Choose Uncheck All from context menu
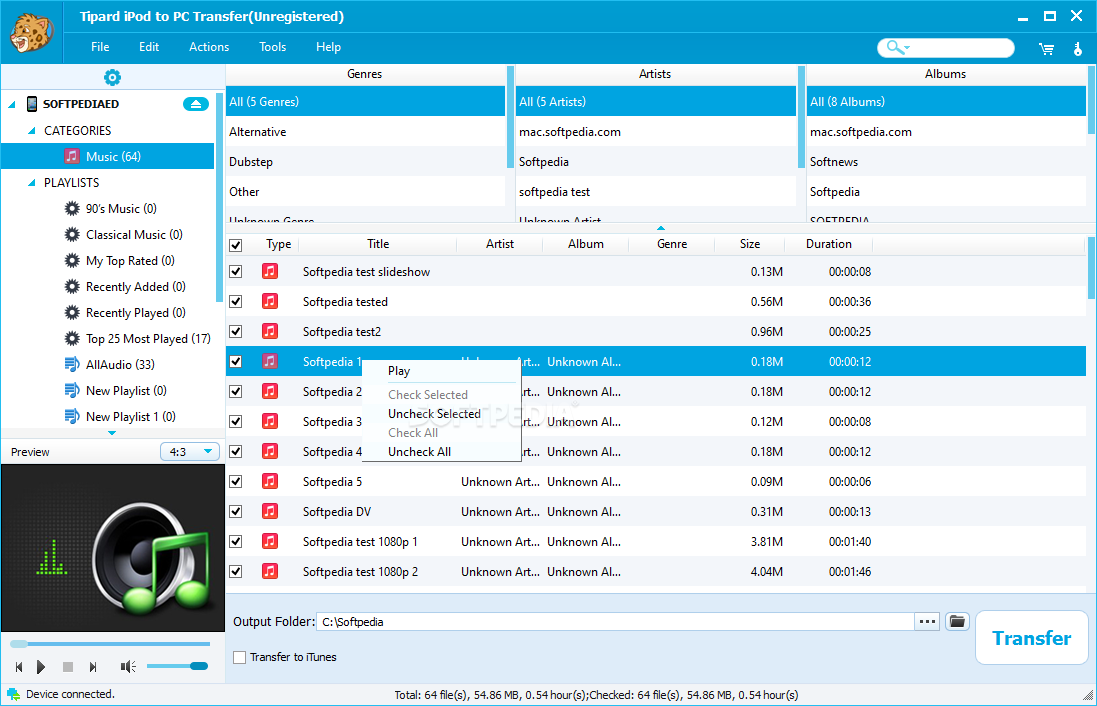 (441, 451)
